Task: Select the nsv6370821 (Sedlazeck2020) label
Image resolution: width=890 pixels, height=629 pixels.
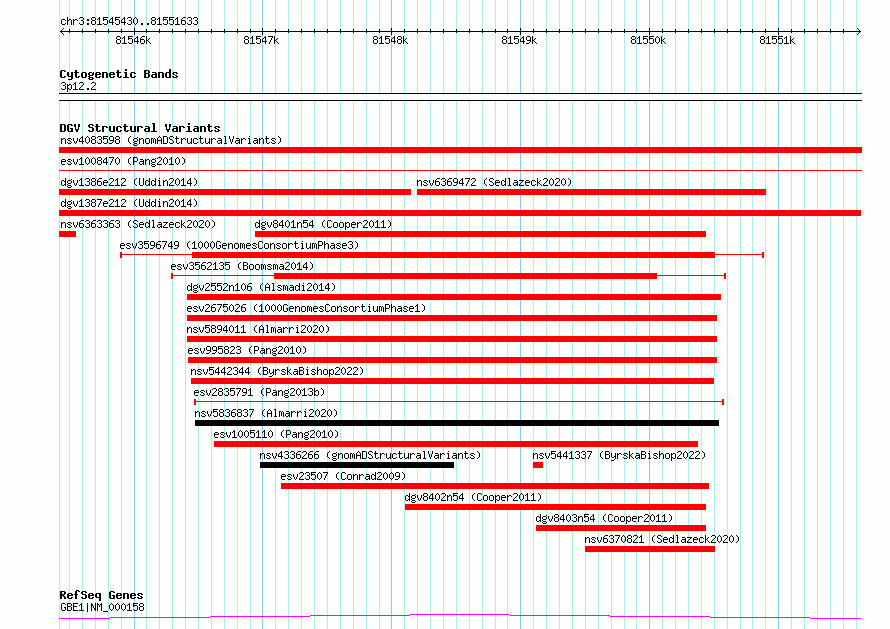Action: [662, 539]
